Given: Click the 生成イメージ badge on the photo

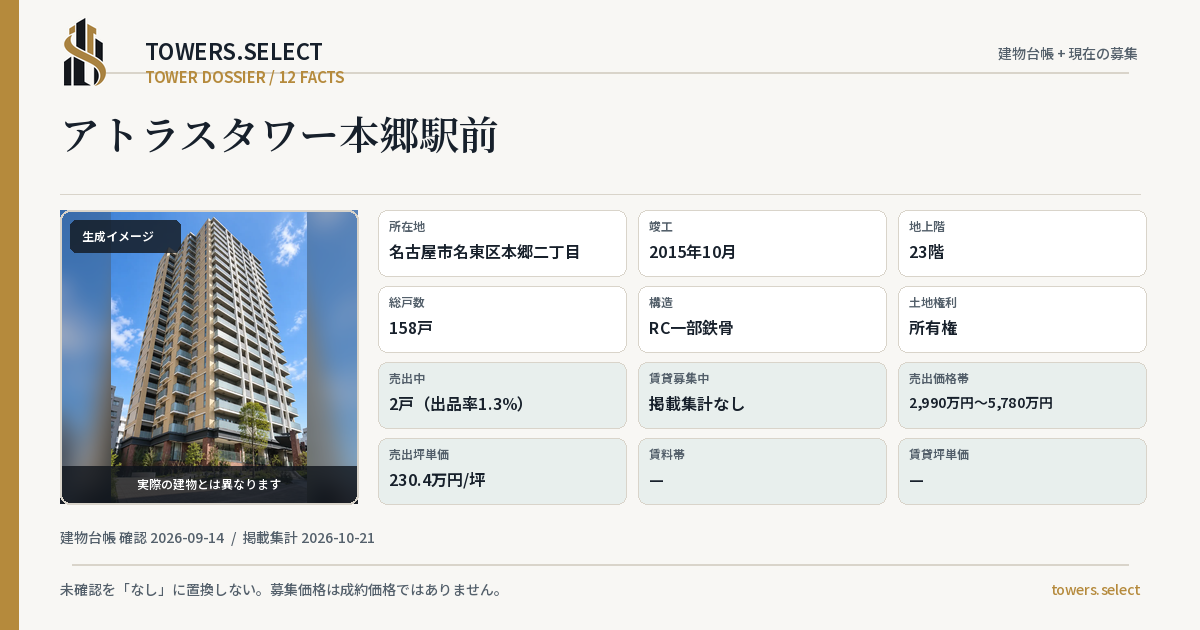Looking at the screenshot, I should pyautogui.click(x=125, y=236).
